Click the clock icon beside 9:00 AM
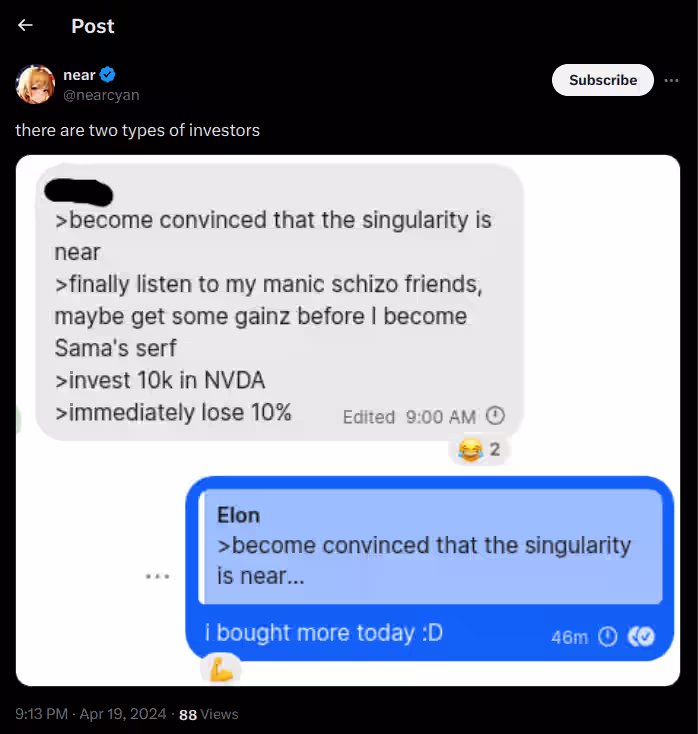Image resolution: width=698 pixels, height=734 pixels. 495,416
